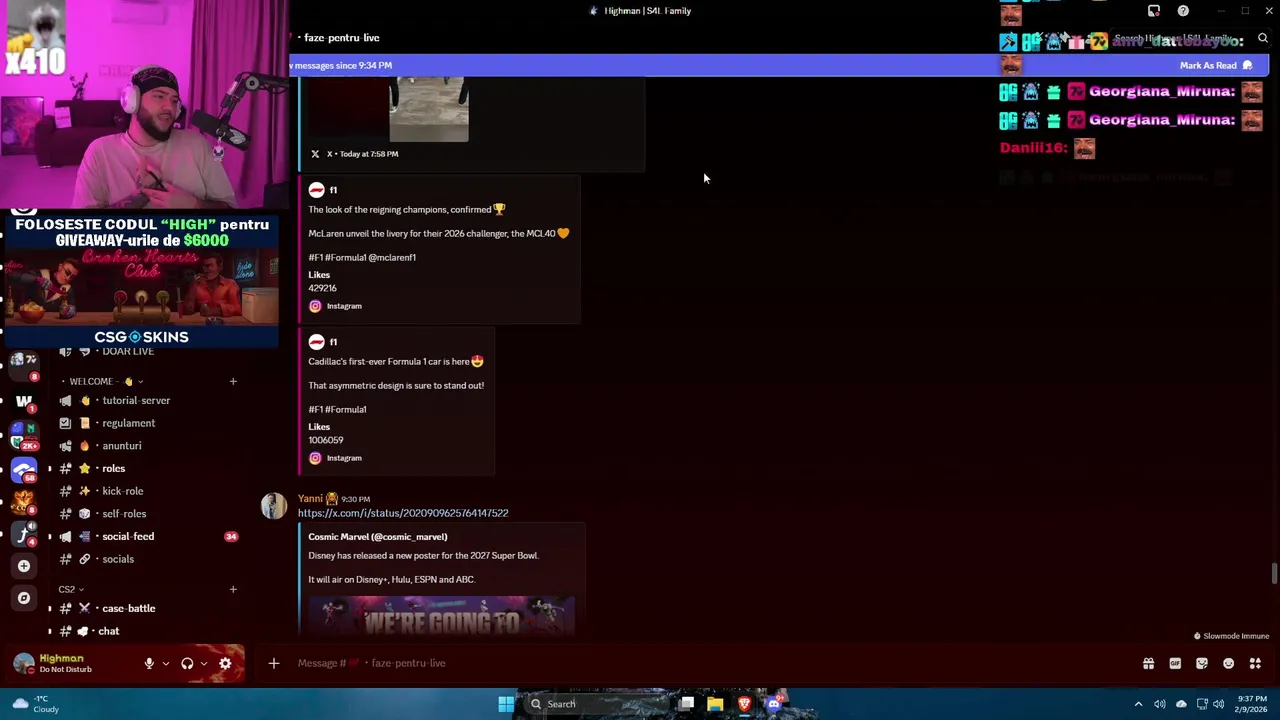Toggle microphone mute
Viewport: 1280px width, 720px height.
[x=149, y=663]
